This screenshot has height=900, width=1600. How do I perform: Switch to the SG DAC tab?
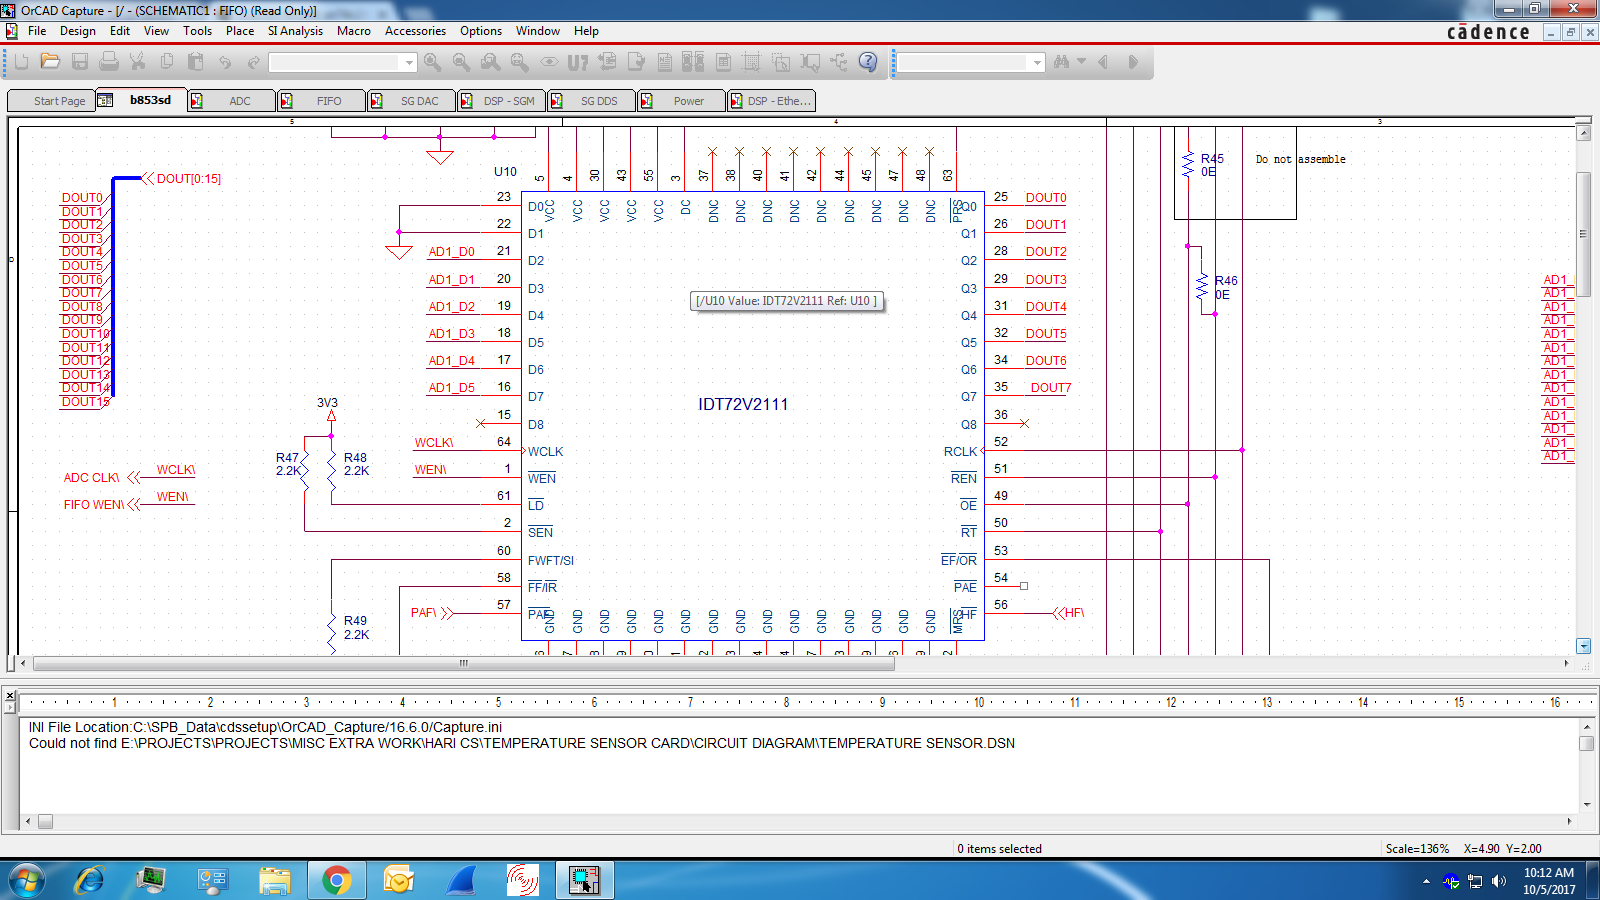411,100
